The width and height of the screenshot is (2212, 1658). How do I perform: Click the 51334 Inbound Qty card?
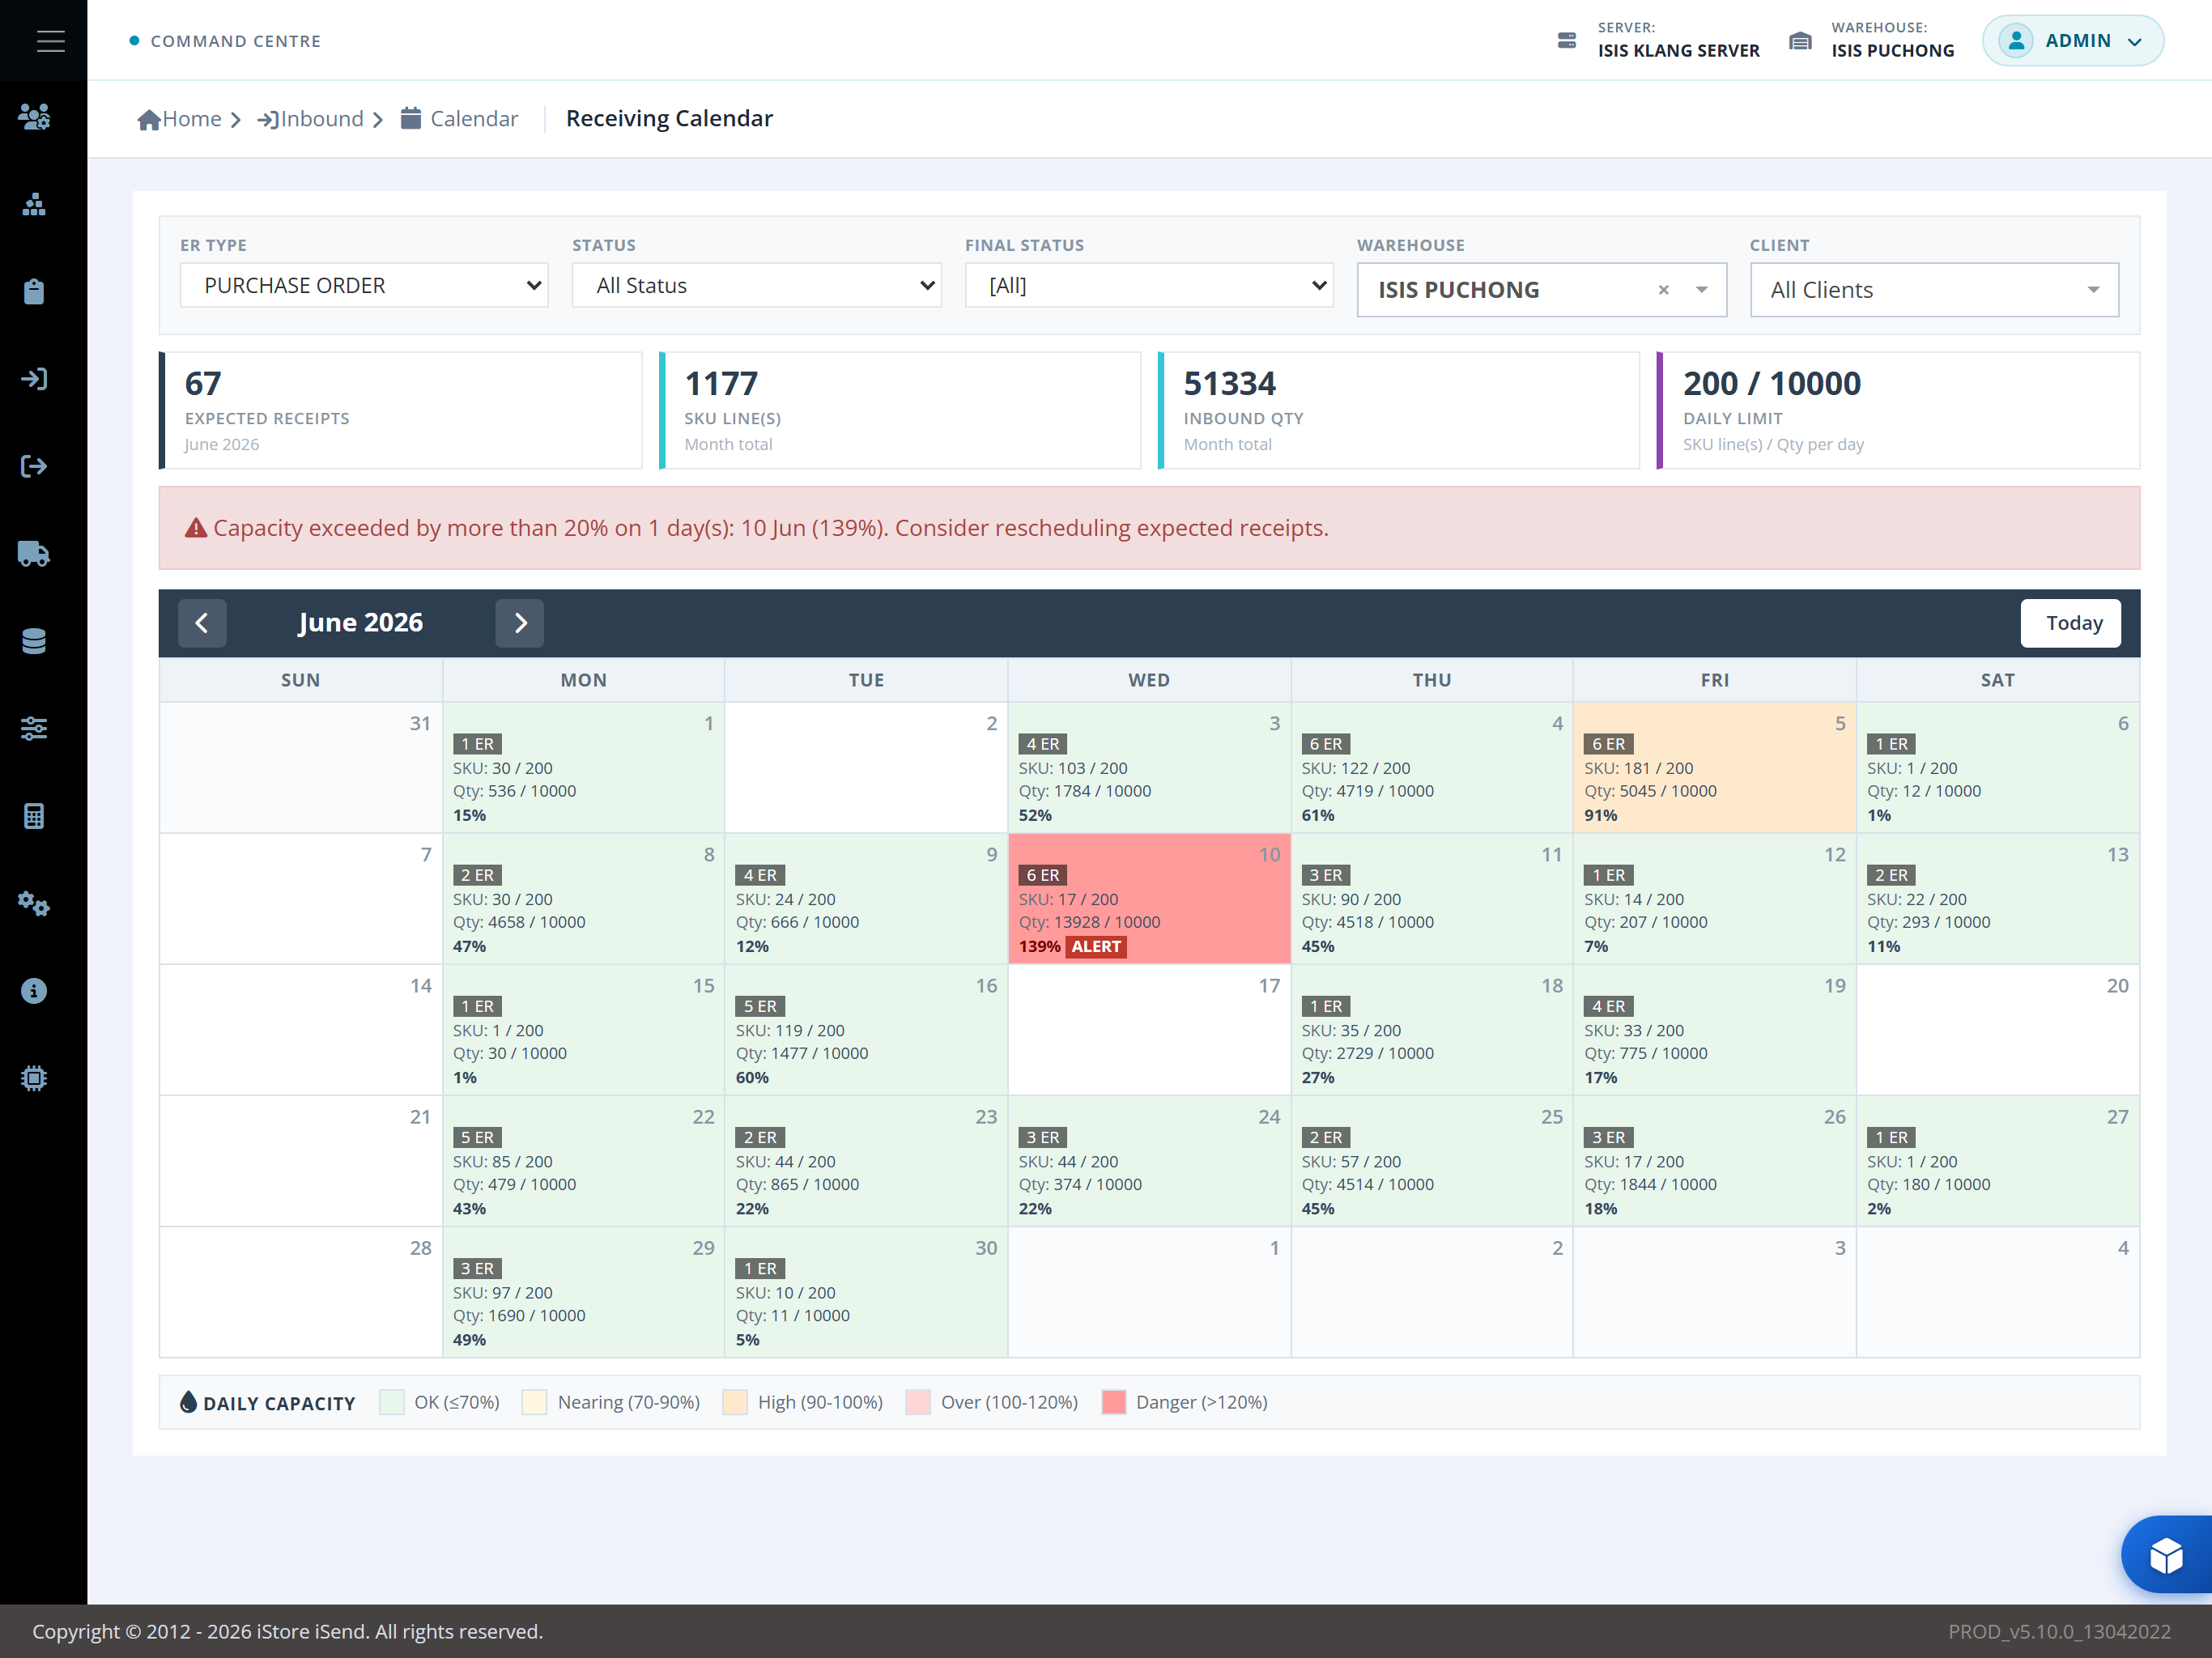pos(1398,410)
